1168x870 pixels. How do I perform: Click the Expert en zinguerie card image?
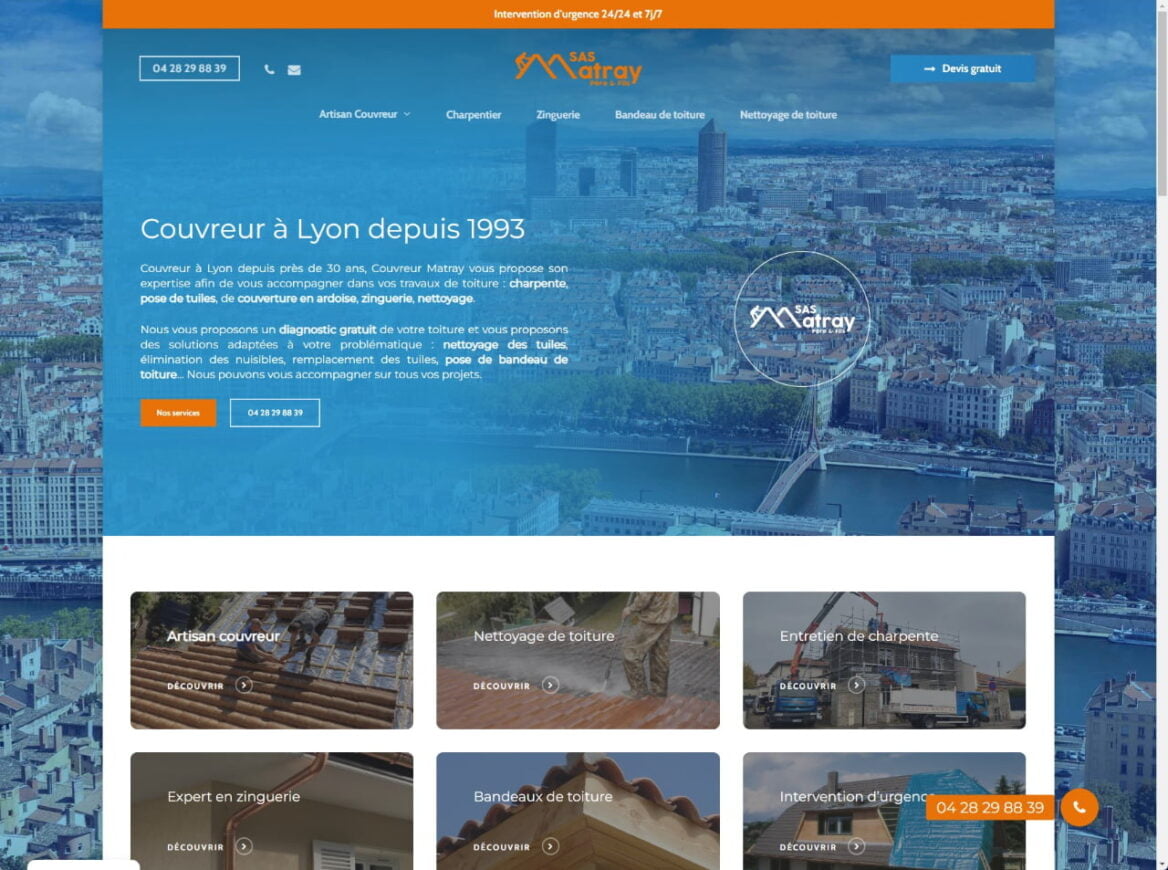(271, 812)
